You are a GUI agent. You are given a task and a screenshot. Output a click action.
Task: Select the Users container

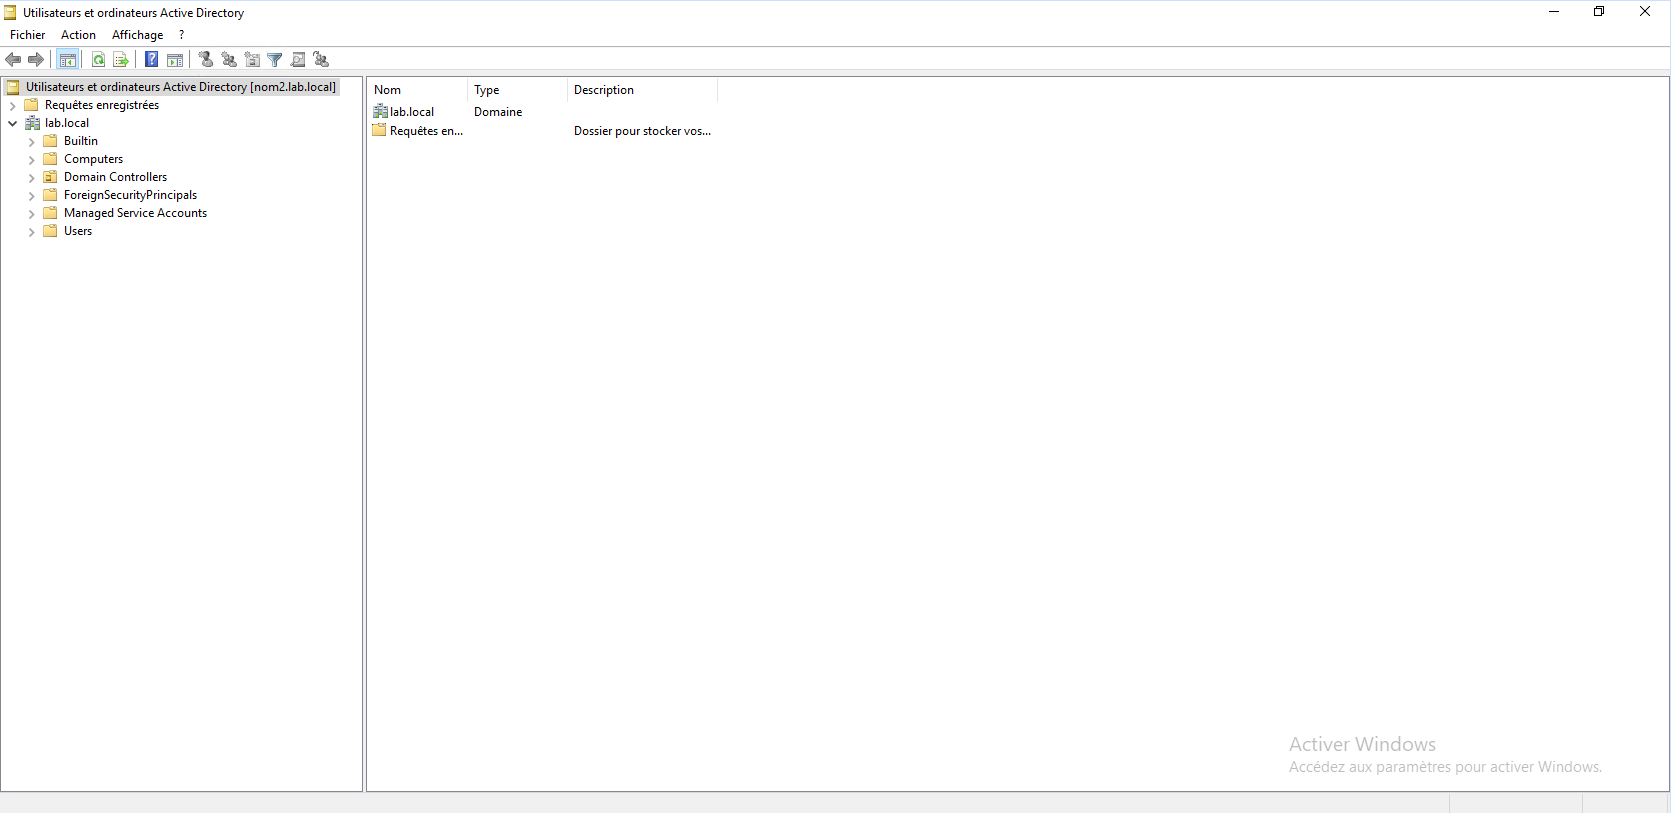click(x=78, y=231)
